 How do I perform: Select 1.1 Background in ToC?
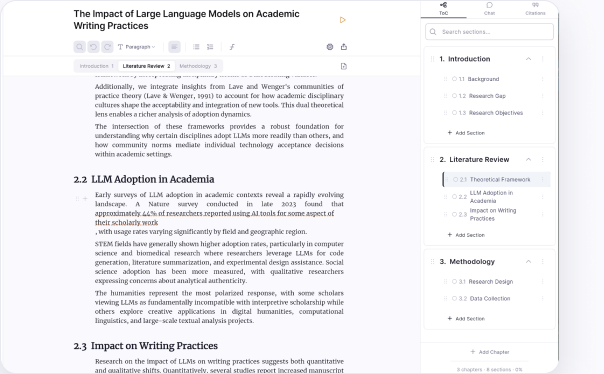pyautogui.click(x=483, y=79)
